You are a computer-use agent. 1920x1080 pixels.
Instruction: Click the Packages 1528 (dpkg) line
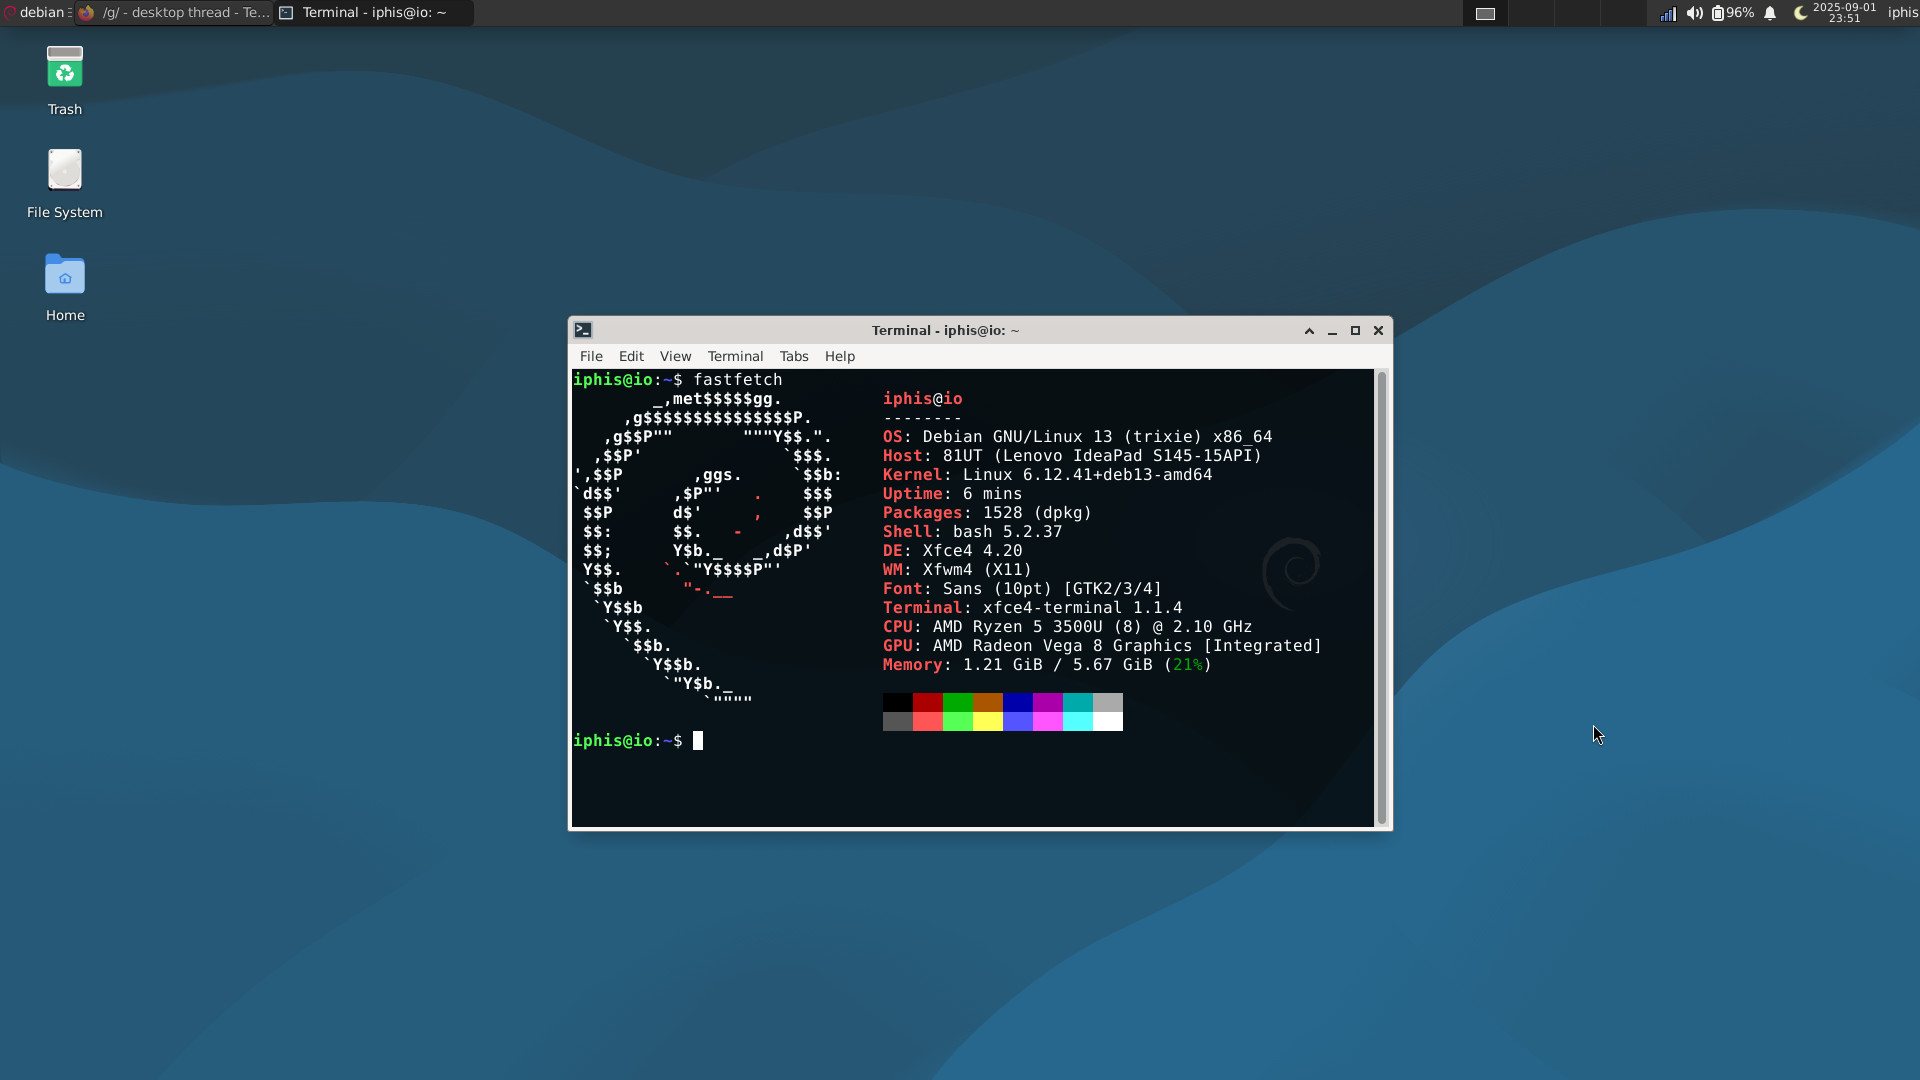point(987,513)
